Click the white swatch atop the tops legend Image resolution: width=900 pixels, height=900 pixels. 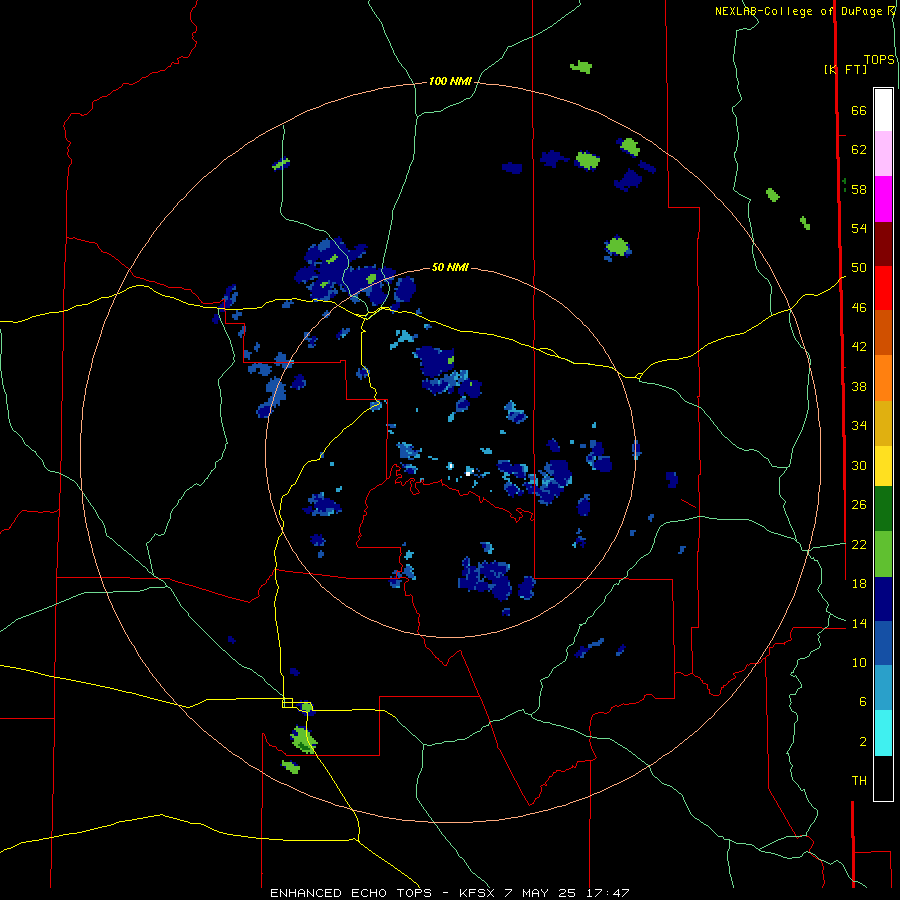883,110
